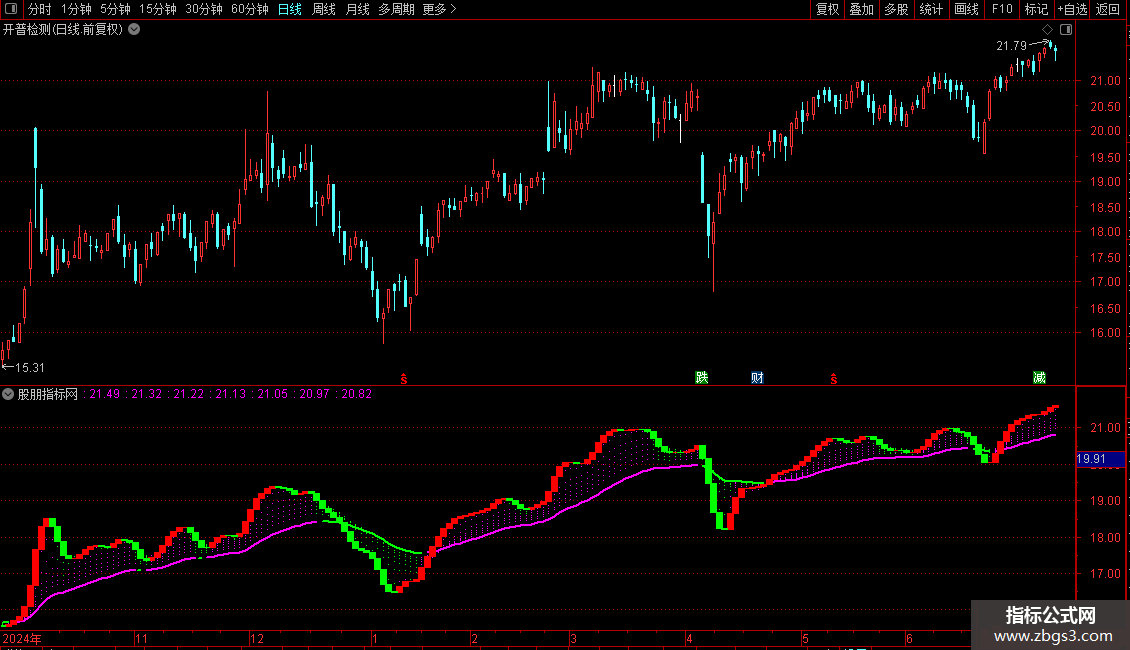Select the 日线 daily tab
The height and width of the screenshot is (650, 1130).
tap(290, 9)
